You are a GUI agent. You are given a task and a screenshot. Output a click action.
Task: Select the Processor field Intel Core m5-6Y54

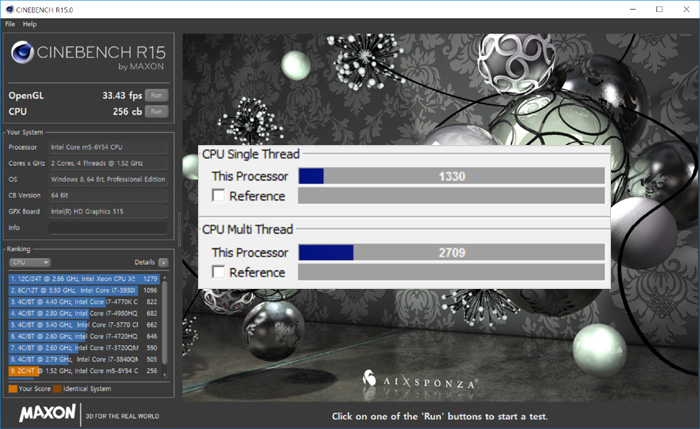(108, 147)
